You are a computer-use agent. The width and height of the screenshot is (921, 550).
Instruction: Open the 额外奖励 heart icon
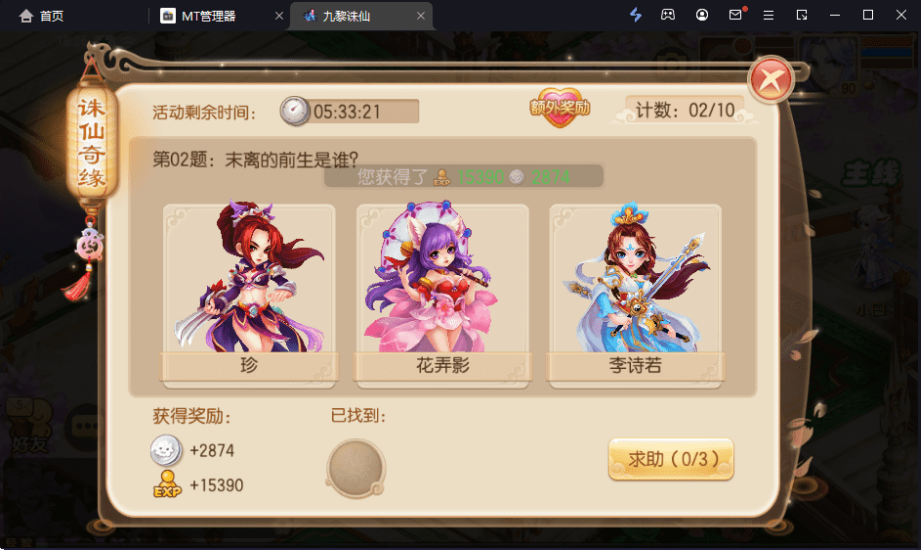[560, 107]
